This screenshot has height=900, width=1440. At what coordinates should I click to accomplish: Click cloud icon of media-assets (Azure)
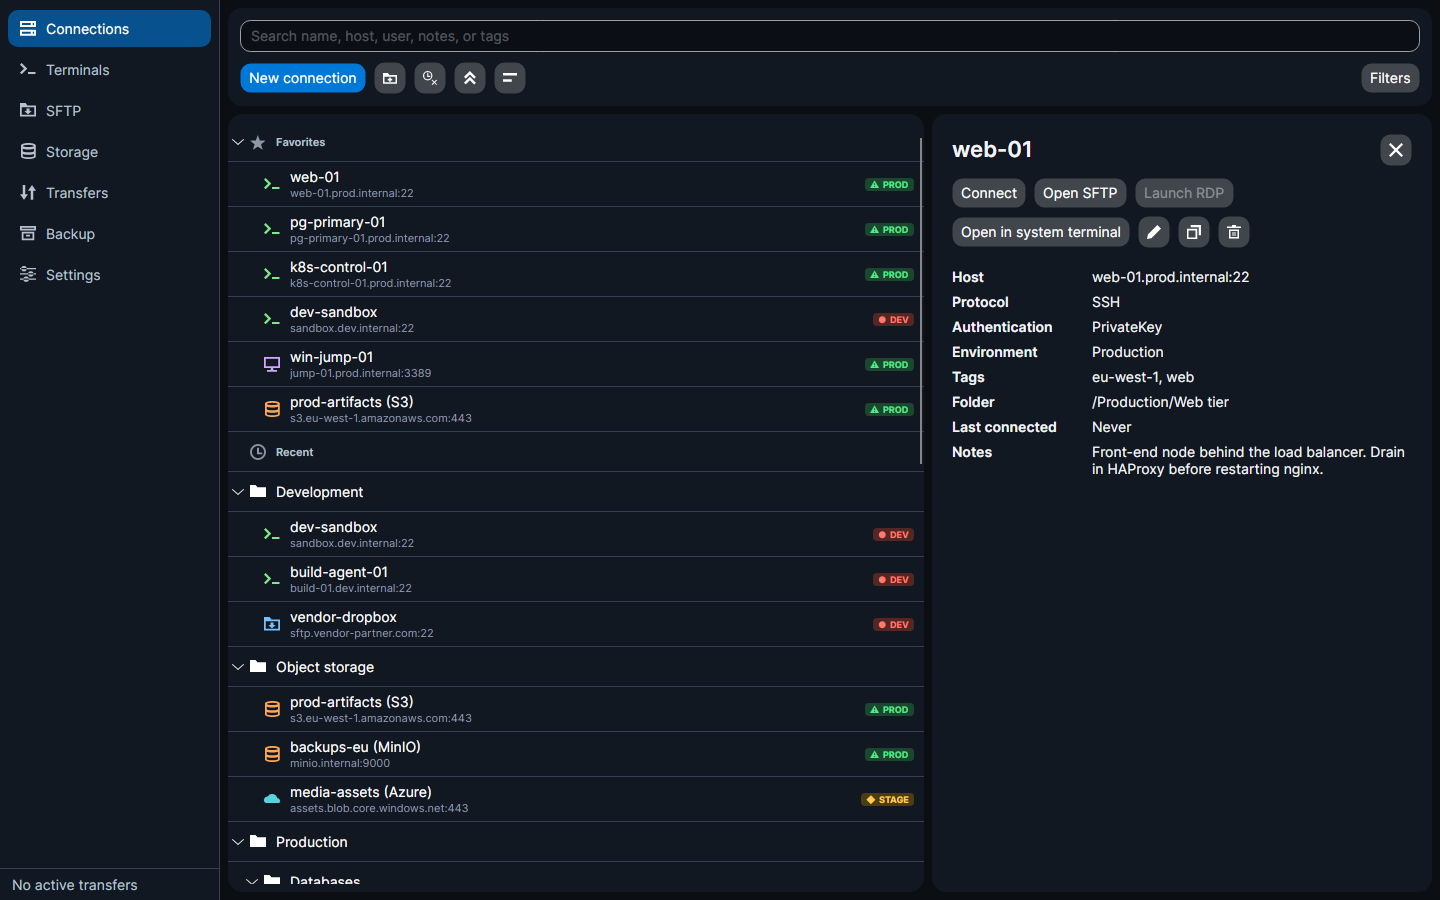click(271, 799)
